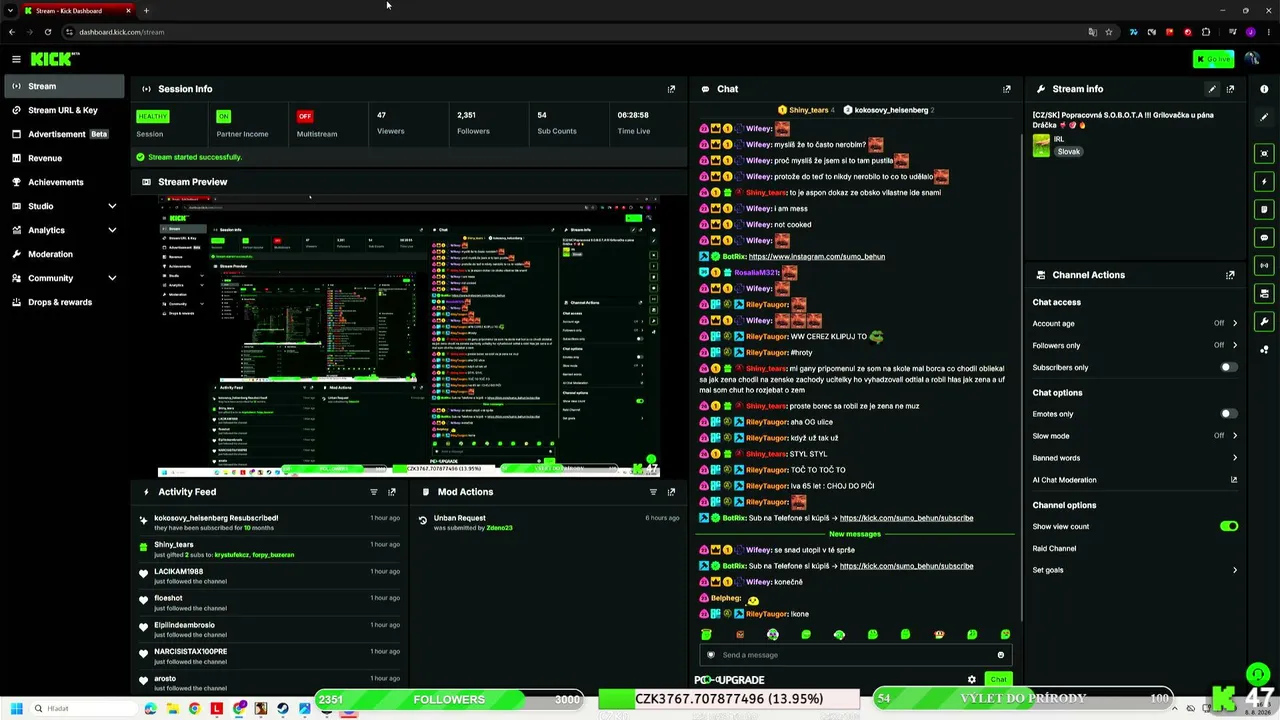Image resolution: width=1280 pixels, height=720 pixels.
Task: Bookmark this page with the star icon
Action: pyautogui.click(x=1108, y=32)
